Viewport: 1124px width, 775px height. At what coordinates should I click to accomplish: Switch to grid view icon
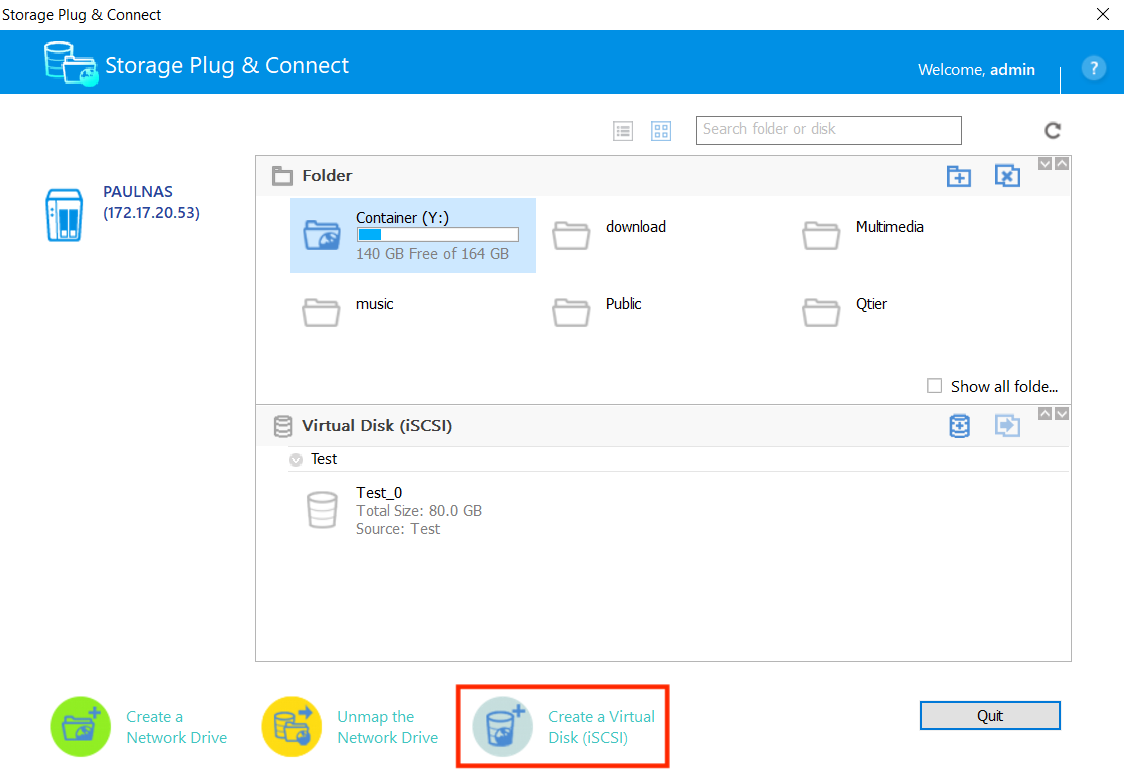(661, 130)
